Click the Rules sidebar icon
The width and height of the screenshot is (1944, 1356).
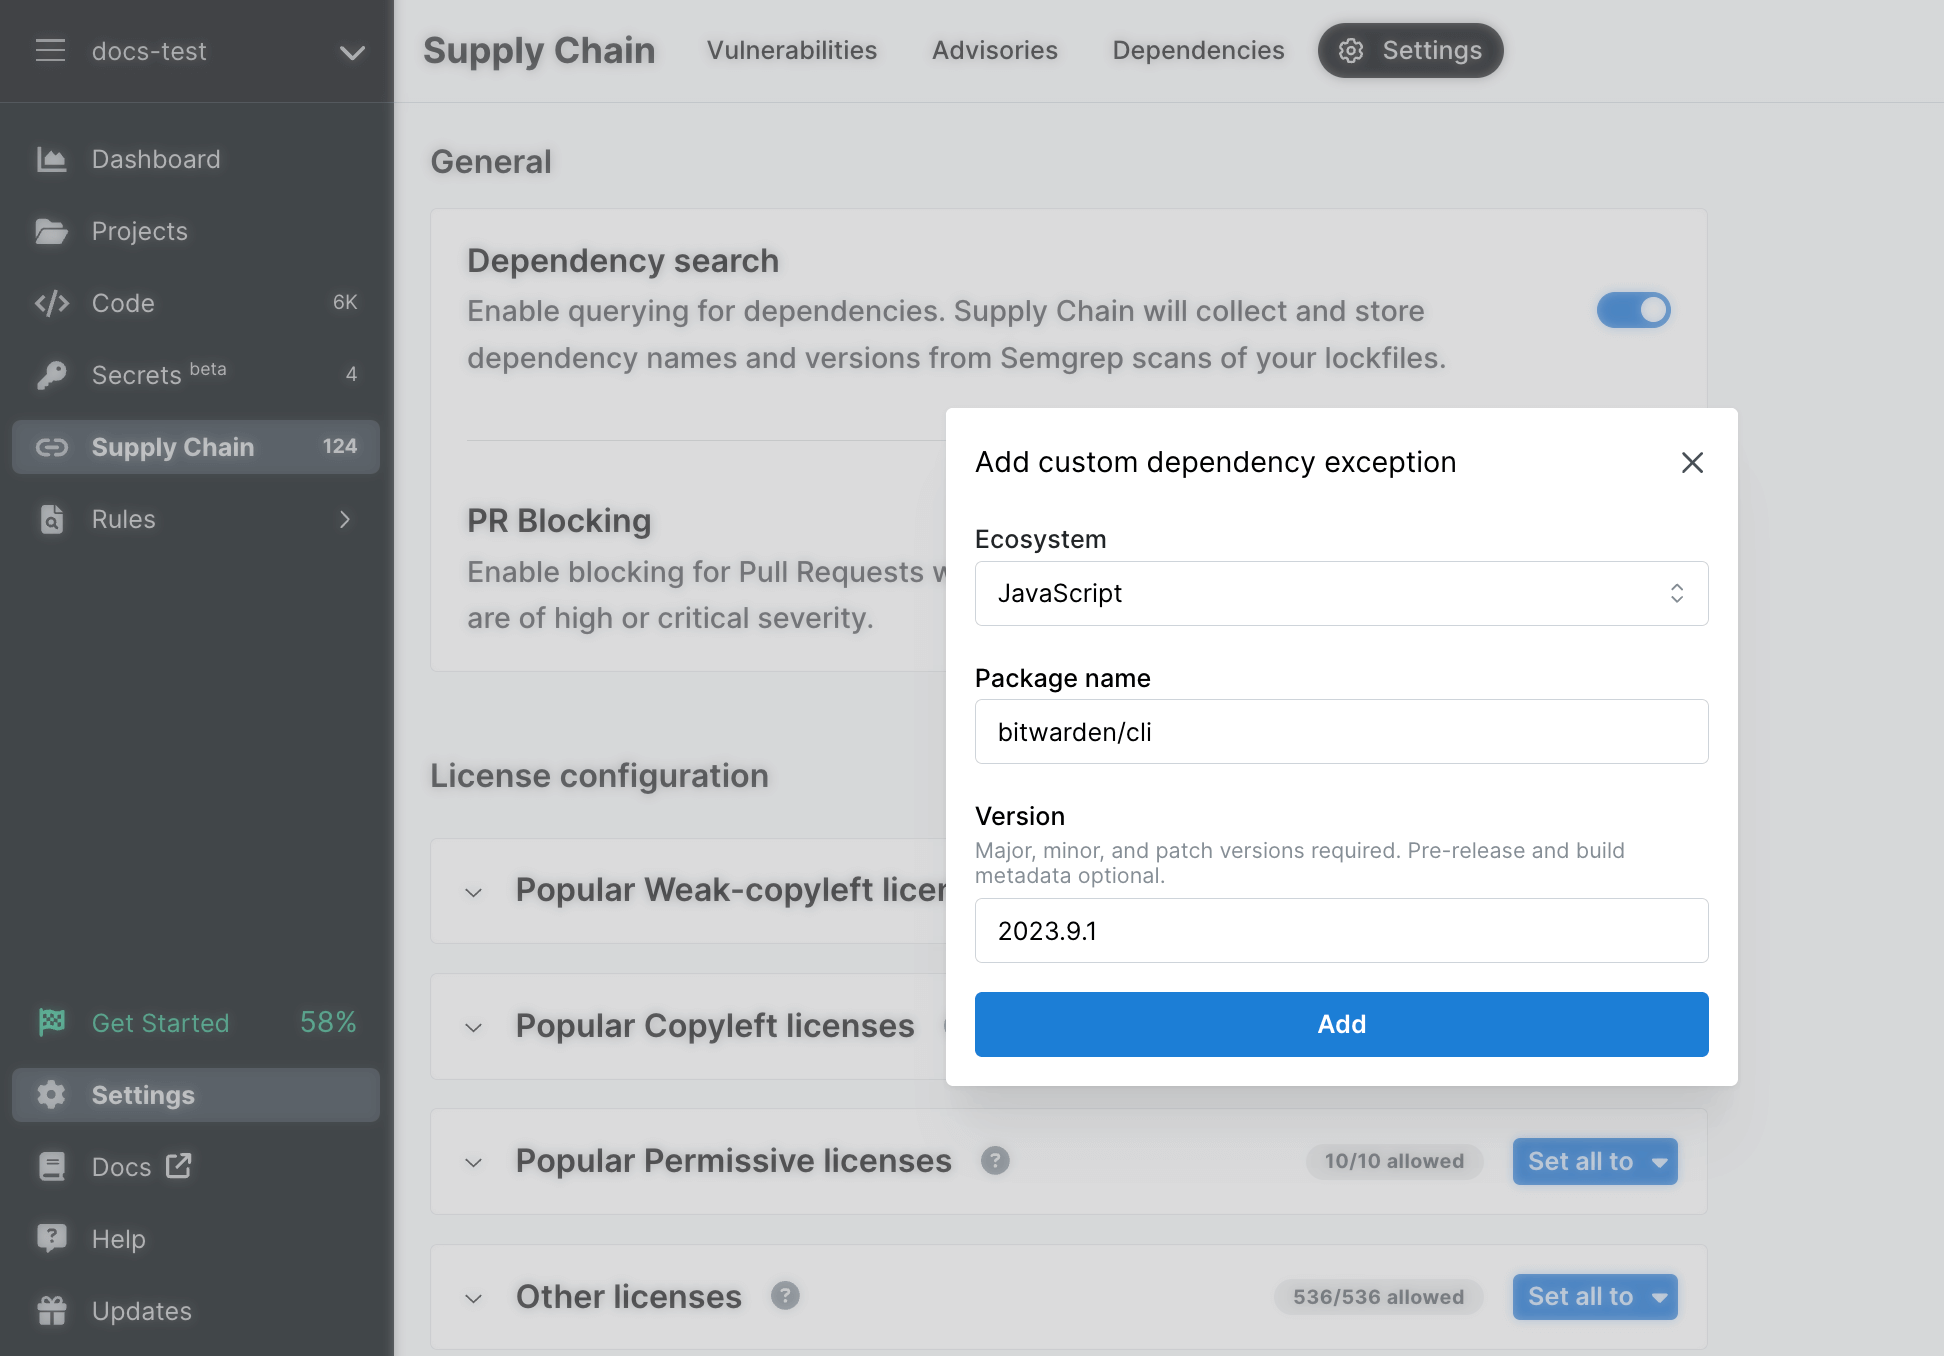coord(53,518)
